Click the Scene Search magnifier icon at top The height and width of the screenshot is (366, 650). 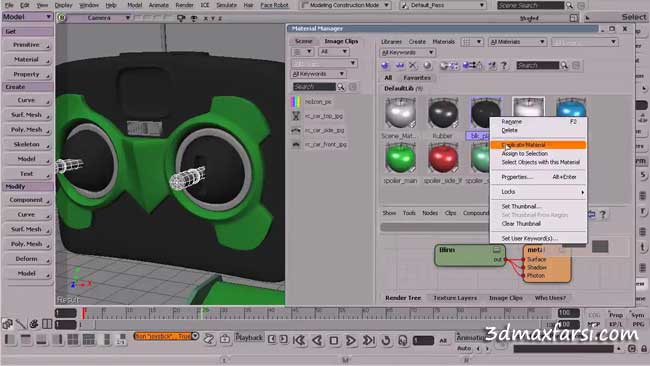click(x=570, y=5)
